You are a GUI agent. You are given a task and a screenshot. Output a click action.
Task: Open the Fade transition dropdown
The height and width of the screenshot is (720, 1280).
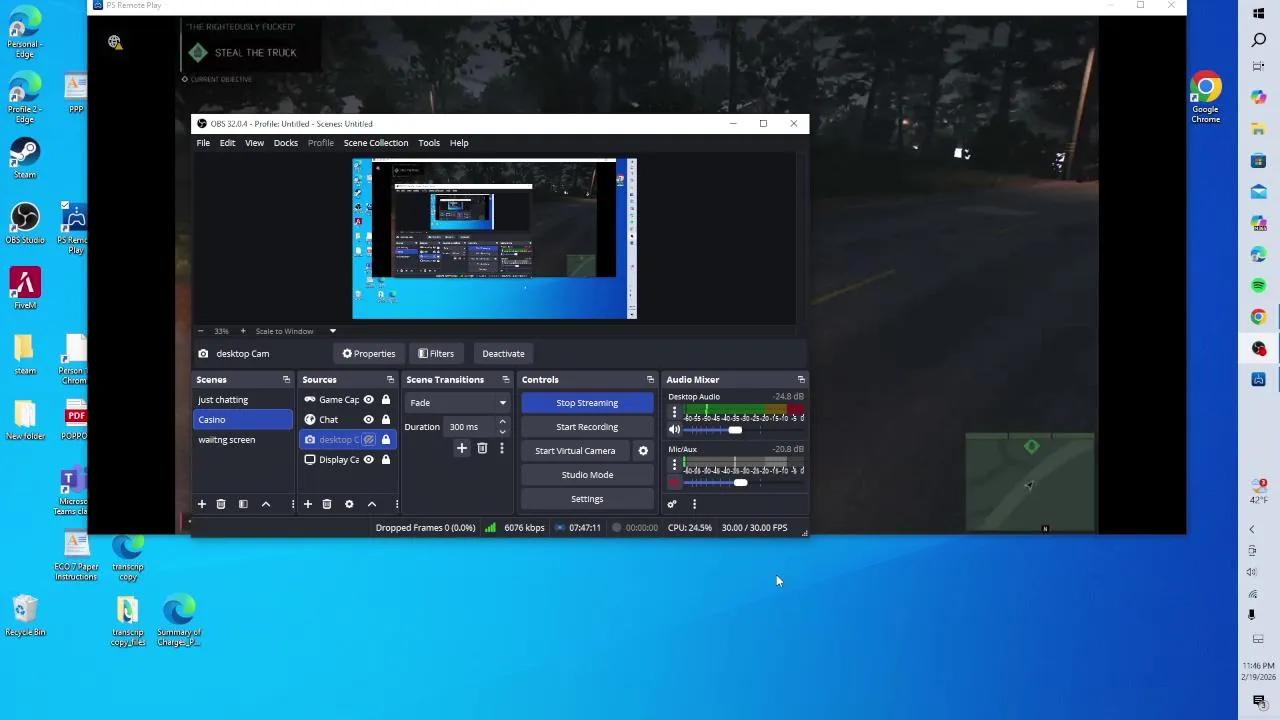[x=458, y=403]
